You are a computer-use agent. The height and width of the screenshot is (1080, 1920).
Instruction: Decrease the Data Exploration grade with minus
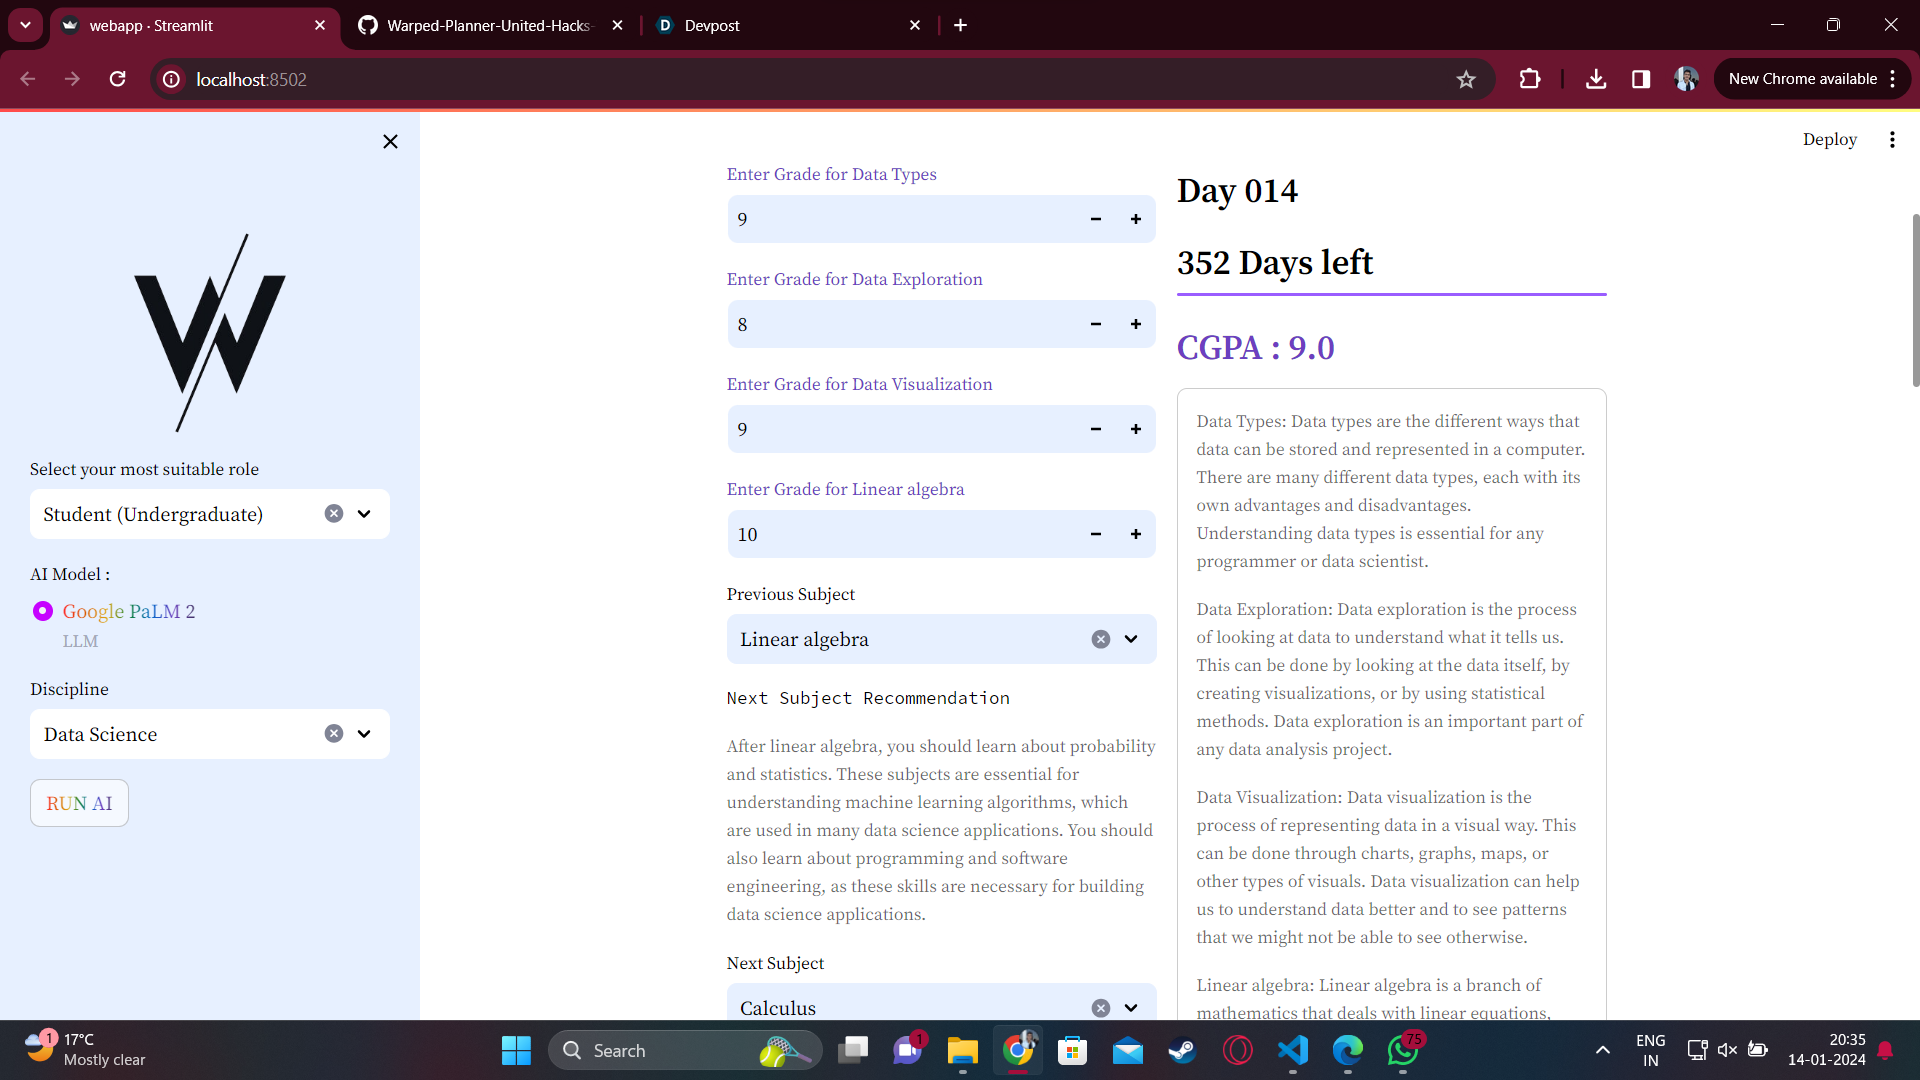[x=1096, y=324]
